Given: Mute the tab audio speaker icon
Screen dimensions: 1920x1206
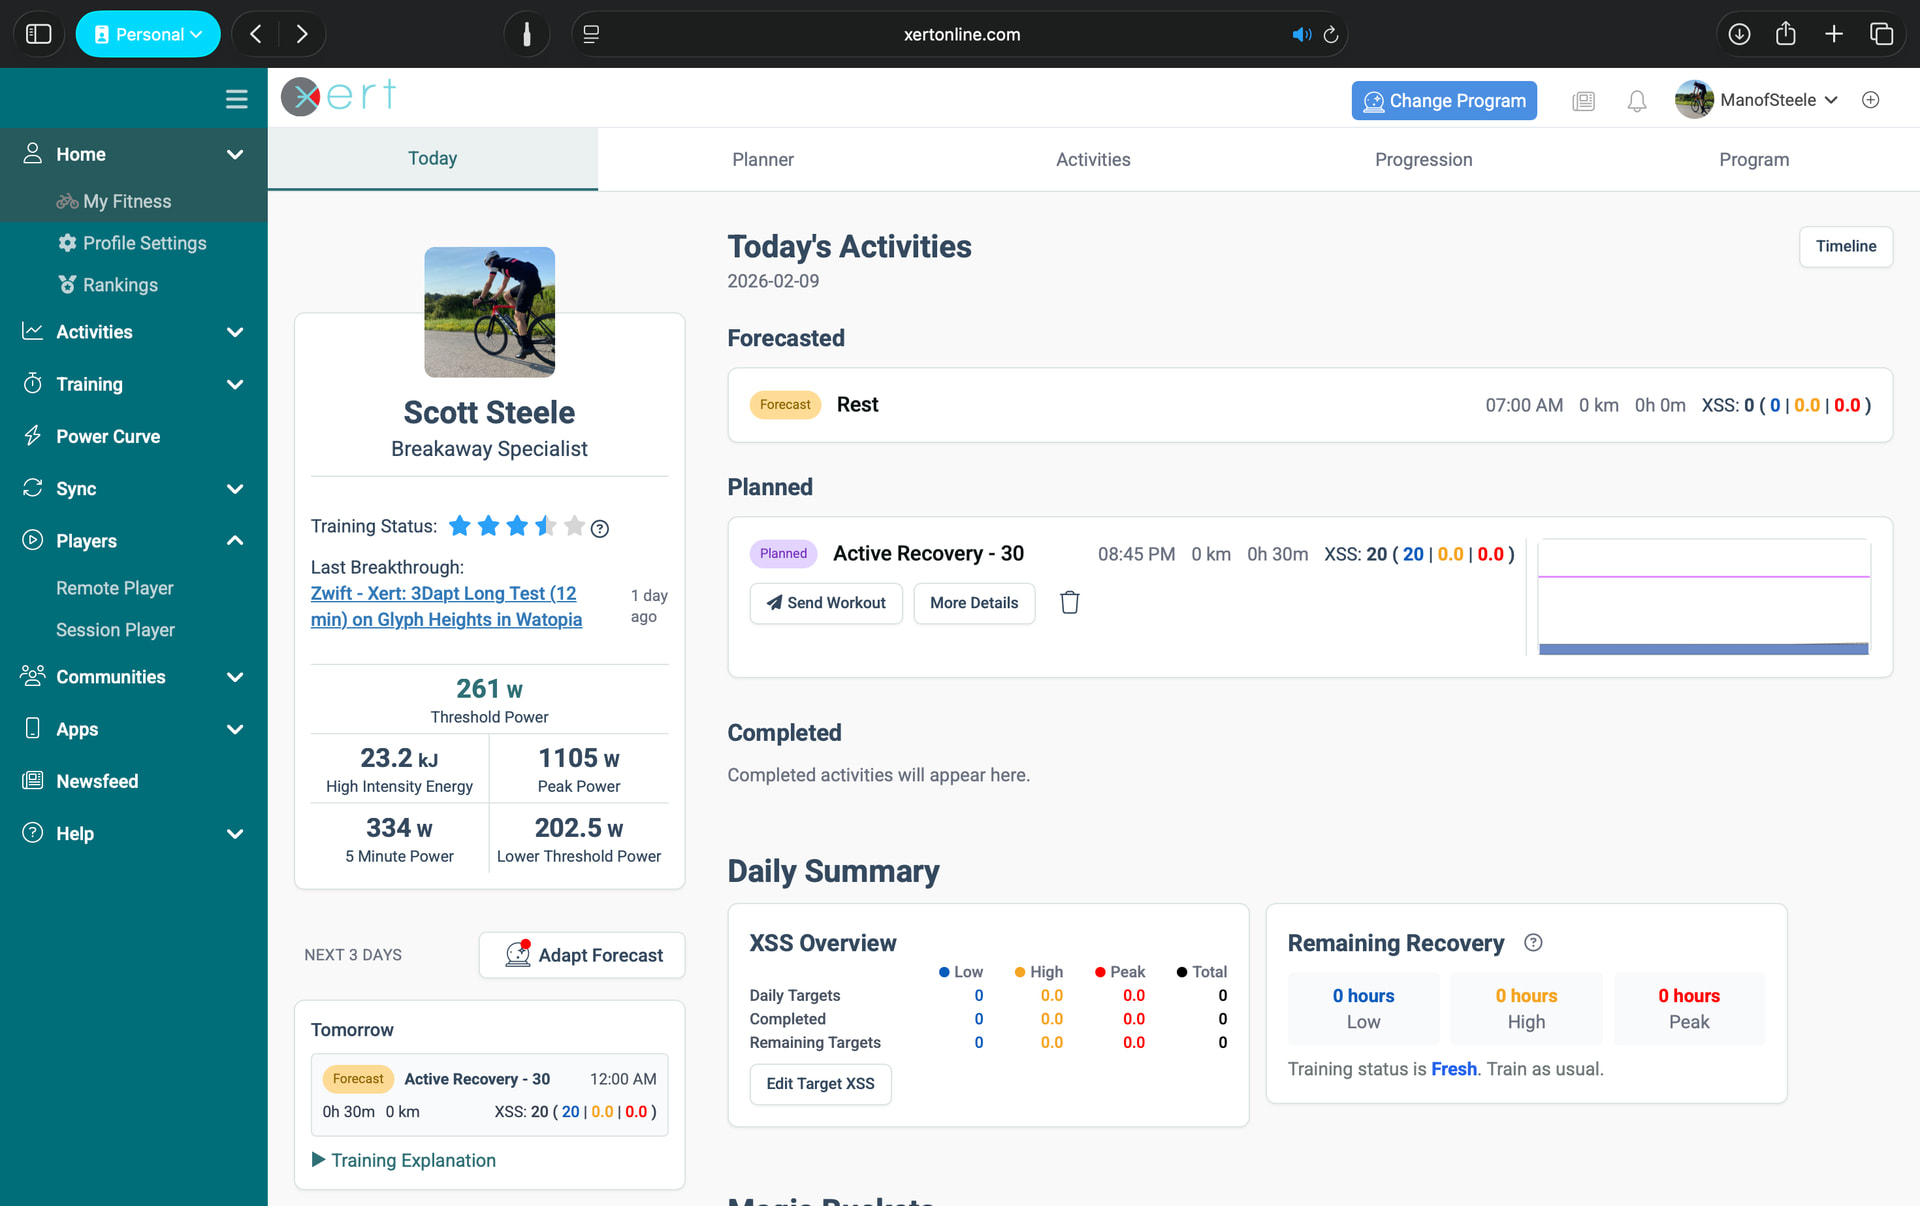Looking at the screenshot, I should [x=1300, y=34].
